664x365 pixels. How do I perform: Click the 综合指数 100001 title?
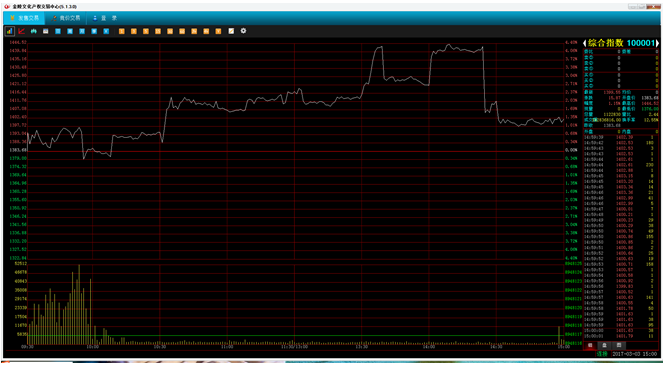click(x=621, y=43)
